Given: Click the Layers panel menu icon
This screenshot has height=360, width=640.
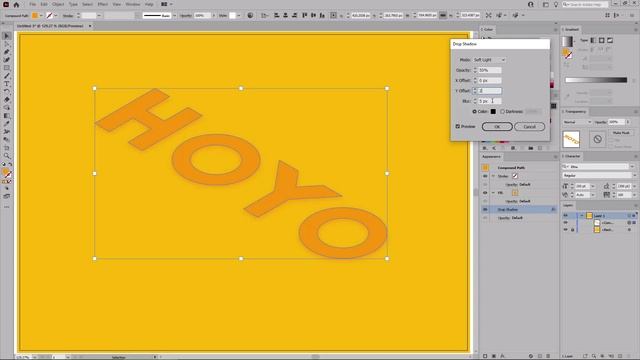Looking at the screenshot, I should point(636,205).
